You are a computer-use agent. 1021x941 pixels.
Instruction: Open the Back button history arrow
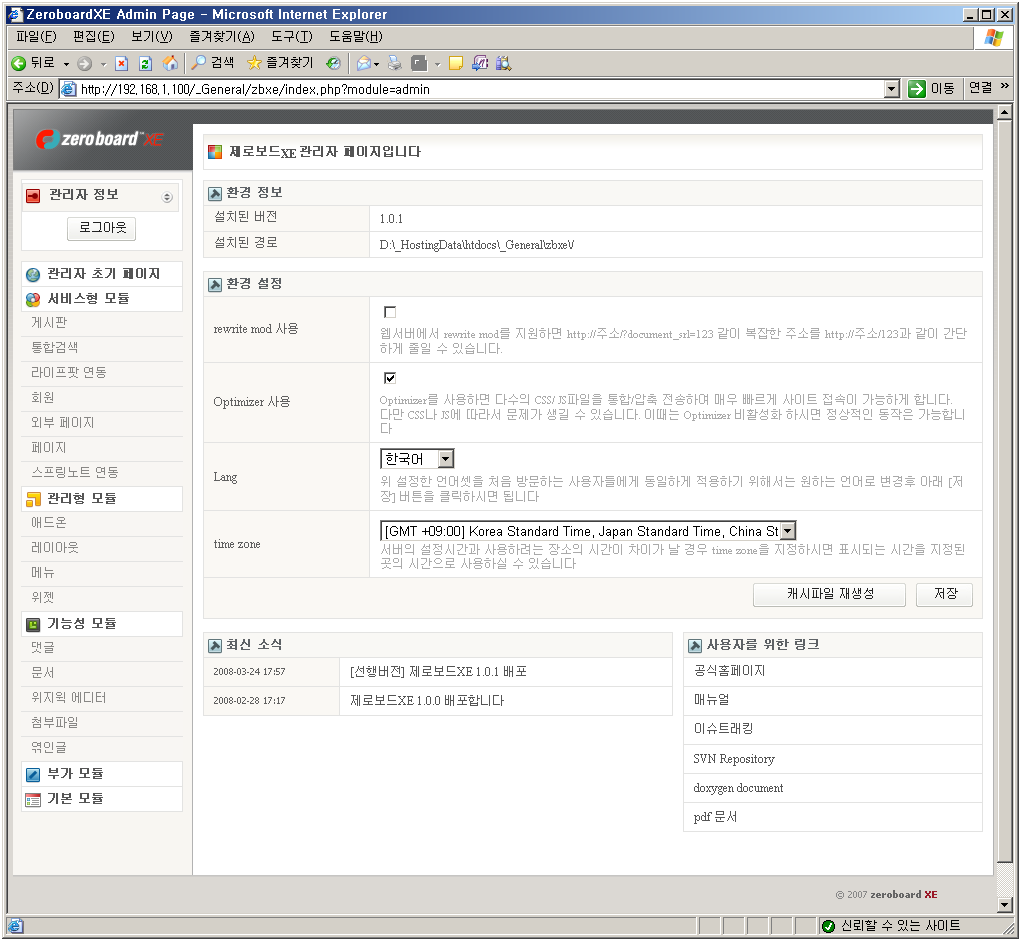click(66, 64)
